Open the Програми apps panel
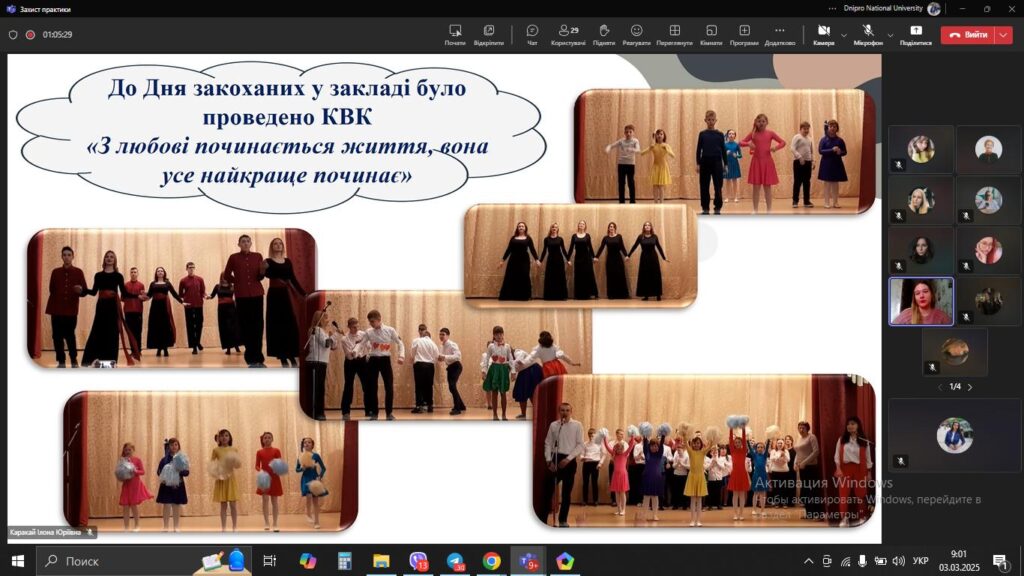Screen dimensions: 1024x576 pos(744,35)
